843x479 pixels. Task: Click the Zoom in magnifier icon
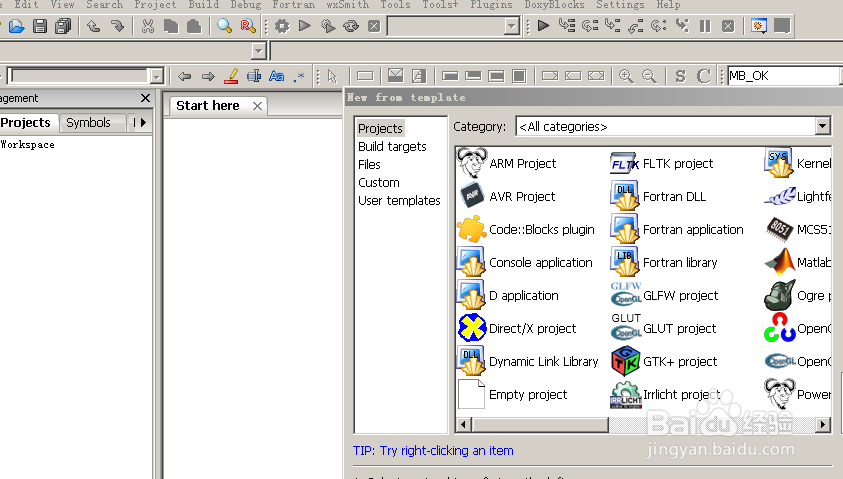626,76
